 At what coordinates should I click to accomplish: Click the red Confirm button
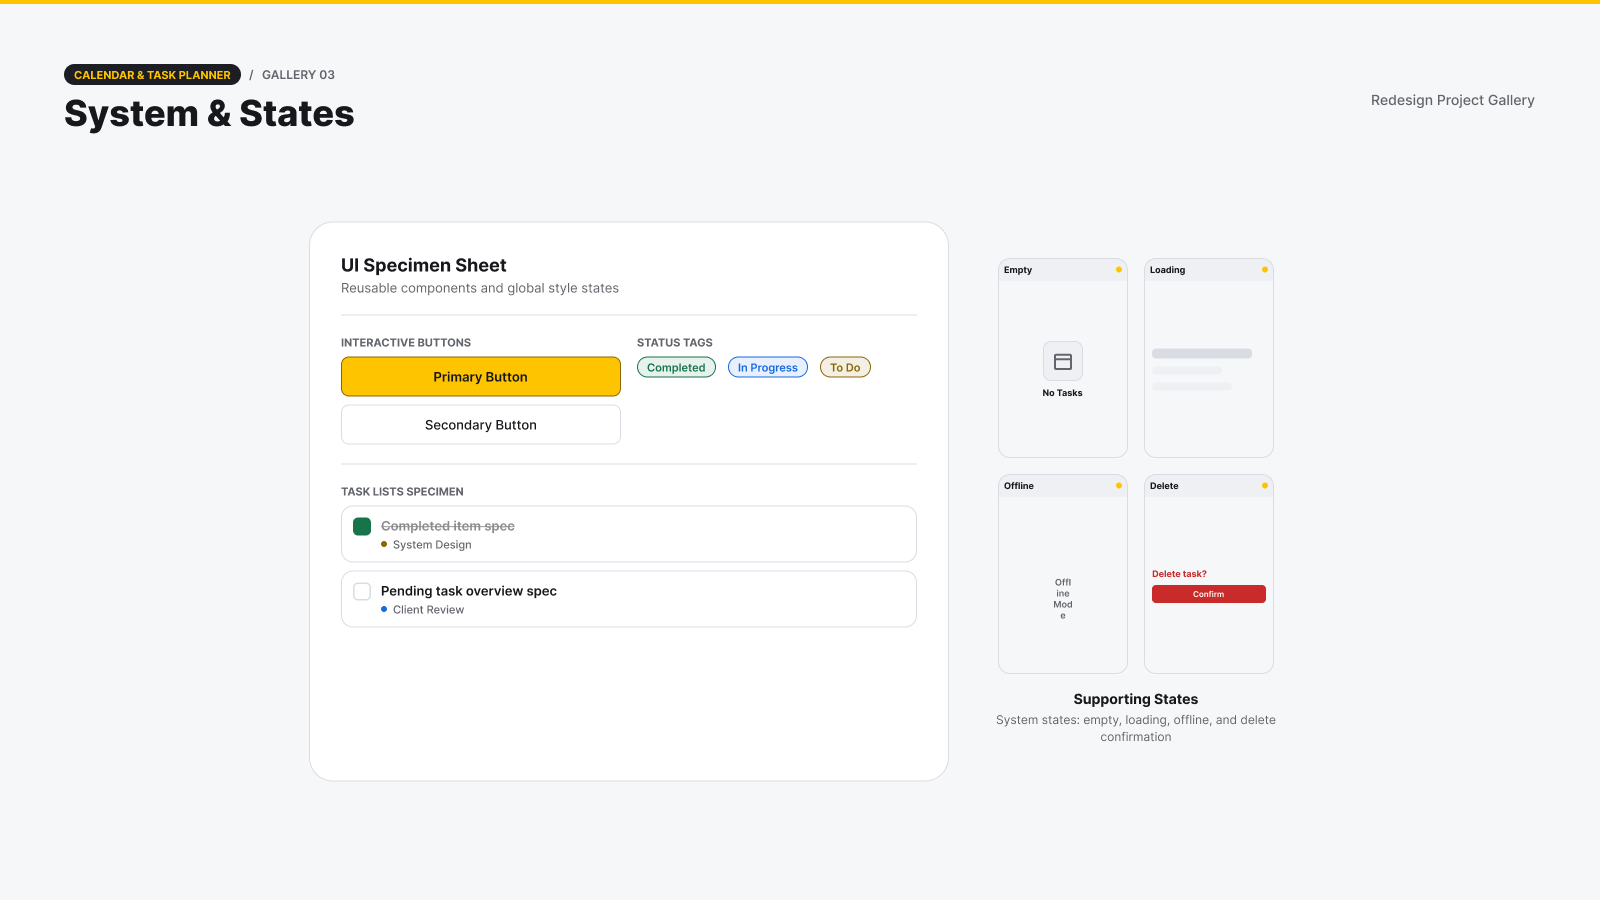(1209, 594)
